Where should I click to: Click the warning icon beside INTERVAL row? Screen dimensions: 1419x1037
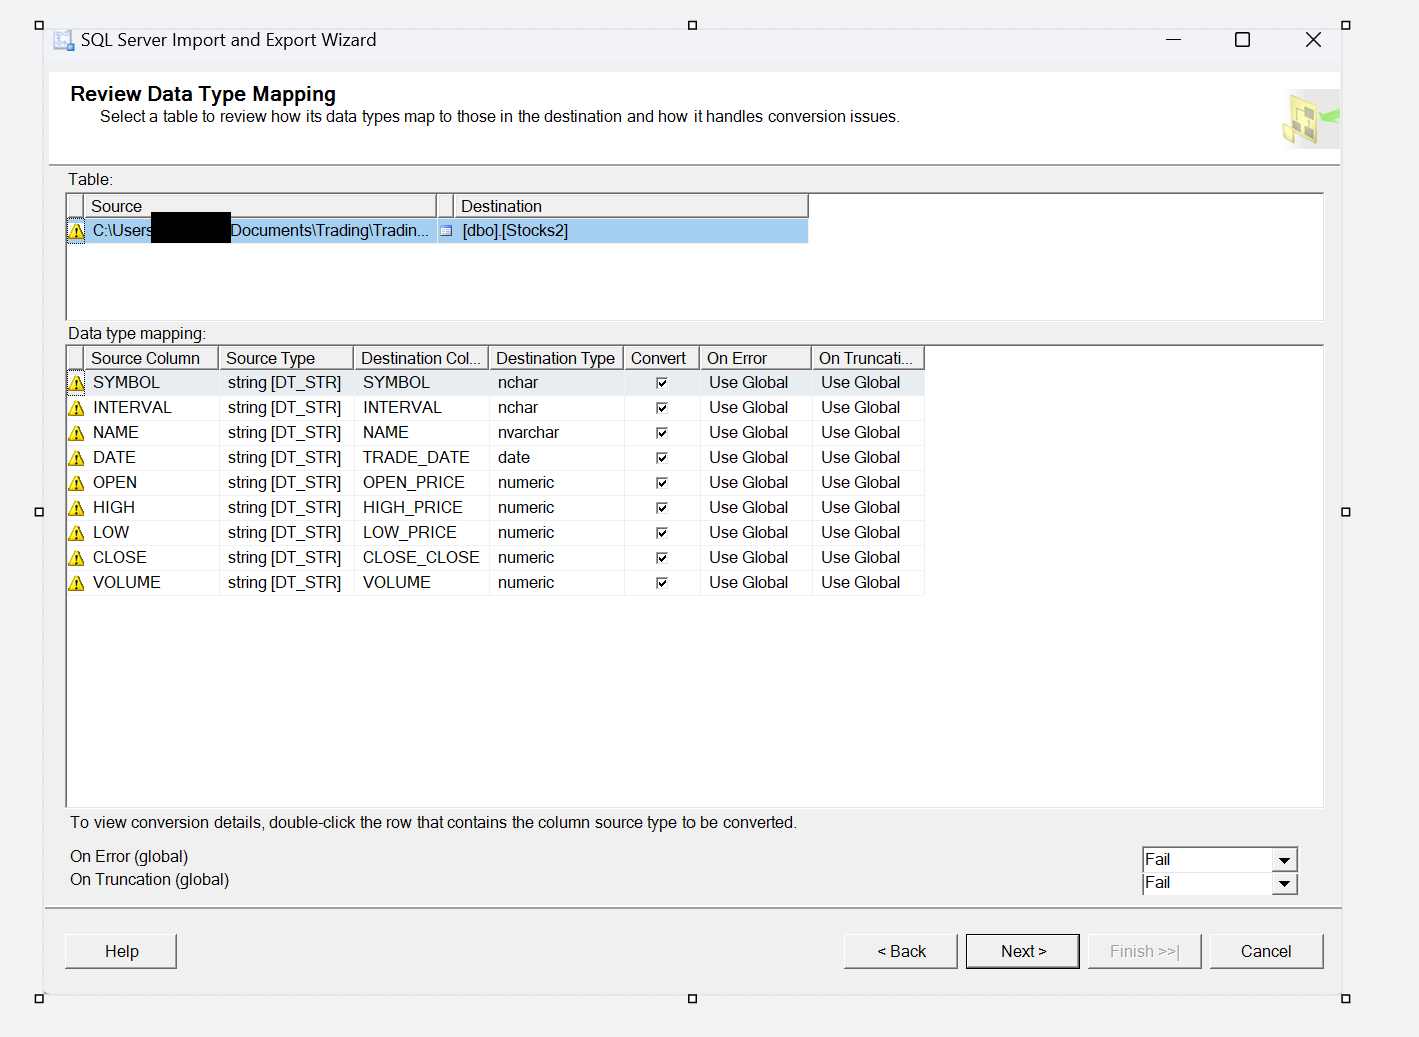pyautogui.click(x=76, y=408)
